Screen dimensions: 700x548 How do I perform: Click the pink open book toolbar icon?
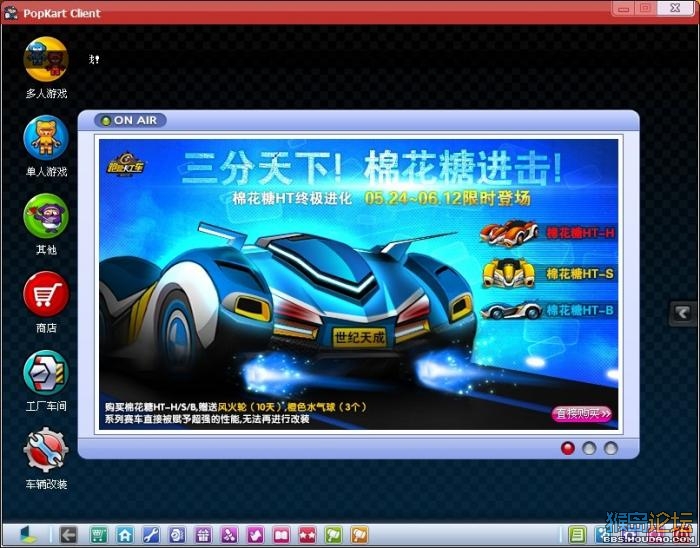[281, 535]
